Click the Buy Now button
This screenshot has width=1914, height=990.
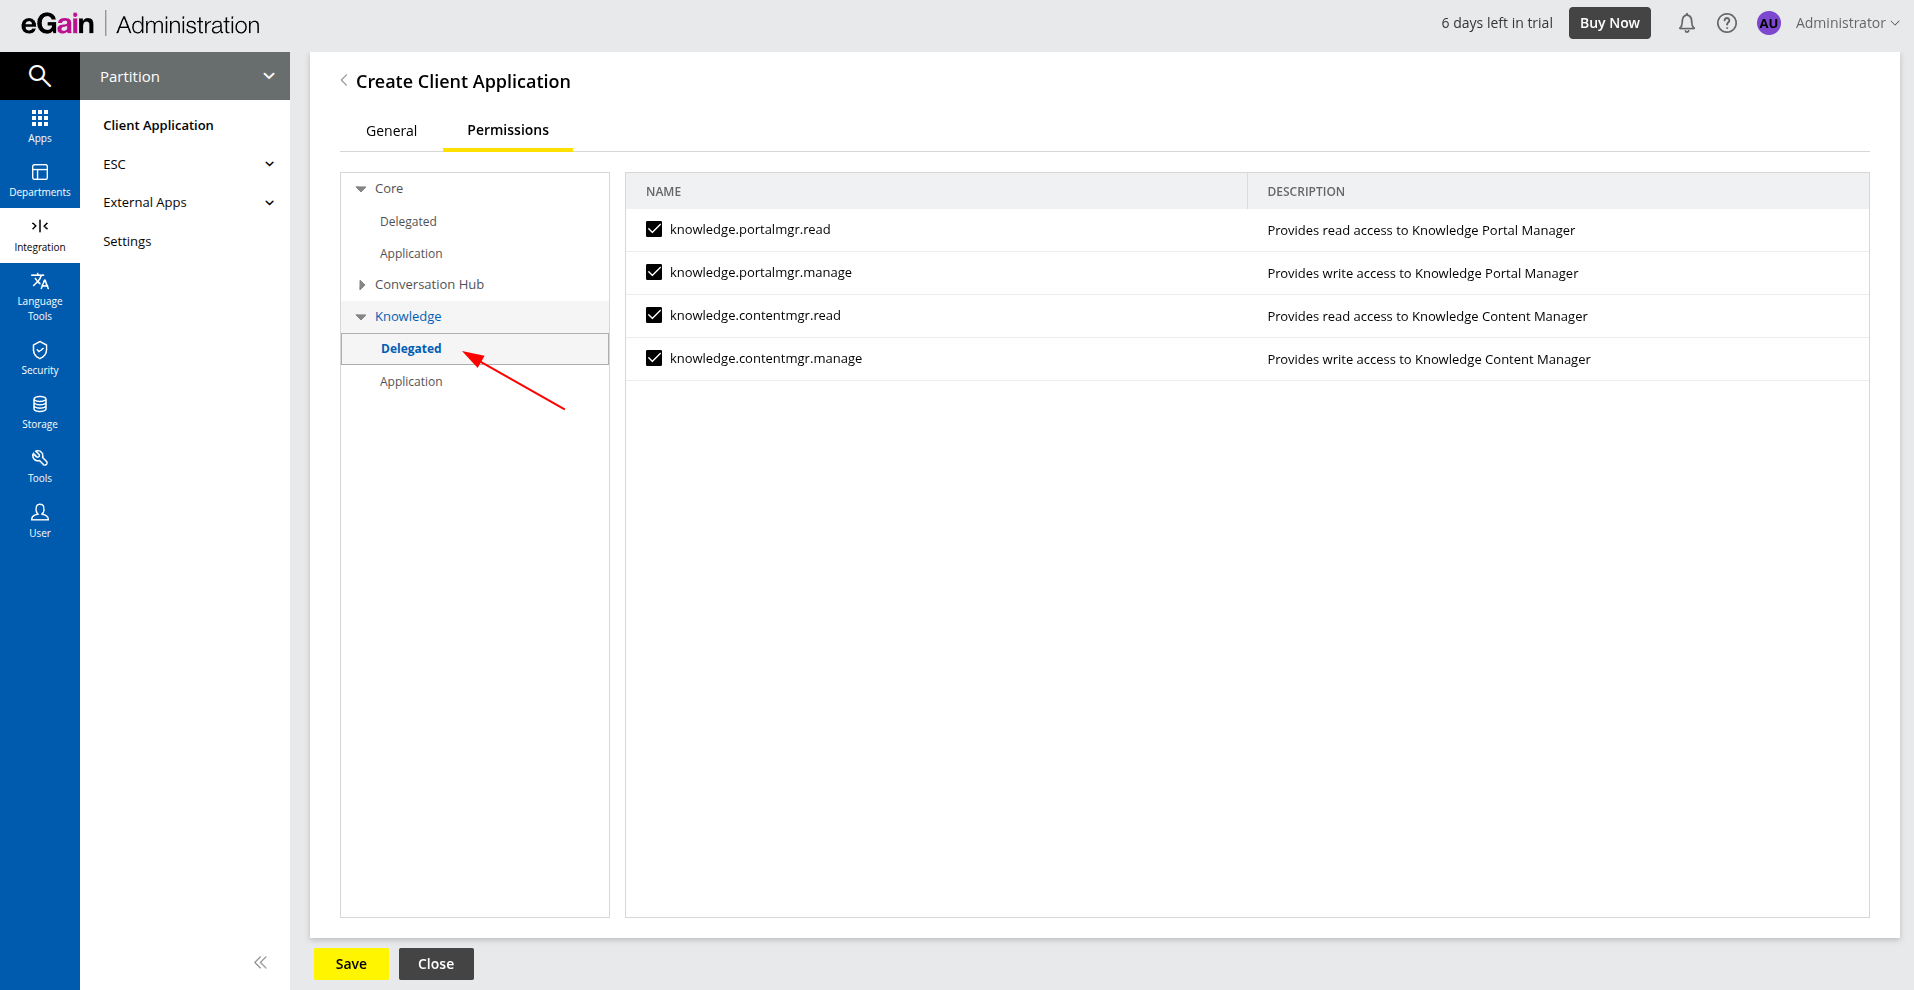1609,23
